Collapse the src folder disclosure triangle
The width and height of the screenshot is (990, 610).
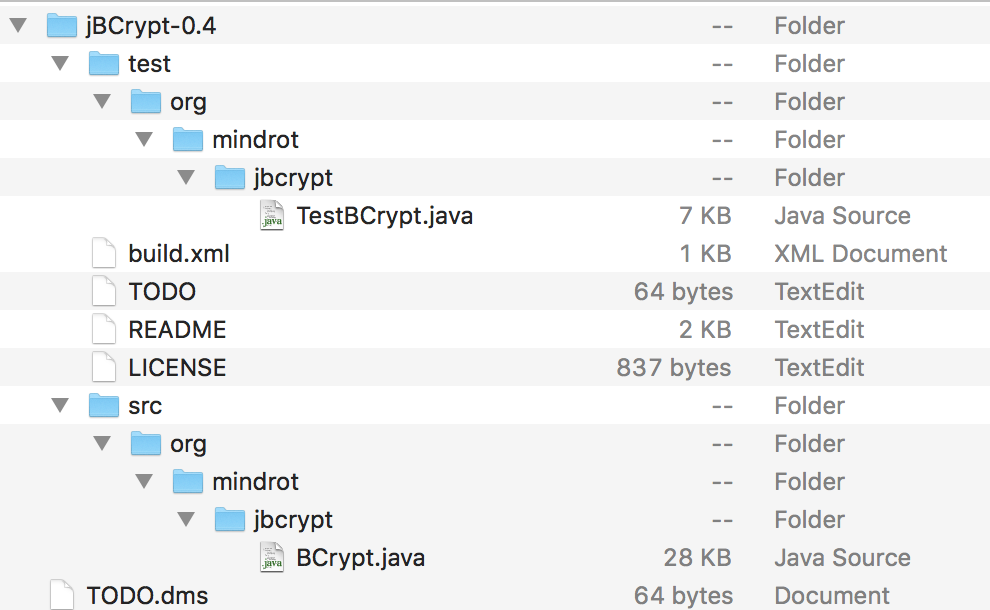point(59,406)
